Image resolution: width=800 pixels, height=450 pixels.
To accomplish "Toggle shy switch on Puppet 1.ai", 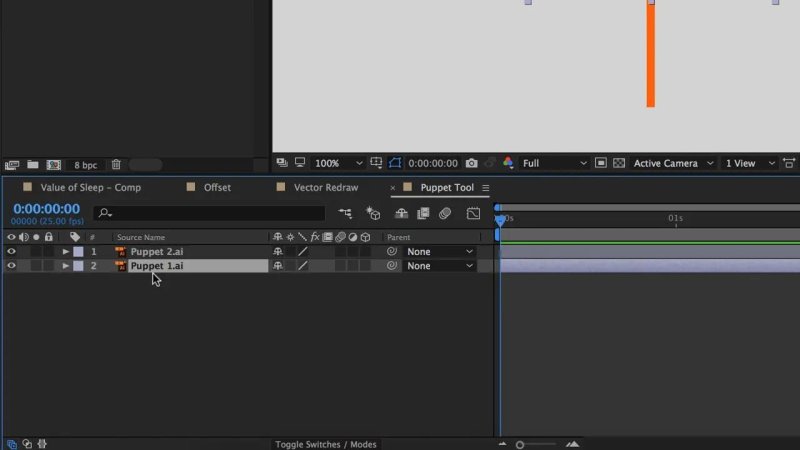I will (278, 266).
